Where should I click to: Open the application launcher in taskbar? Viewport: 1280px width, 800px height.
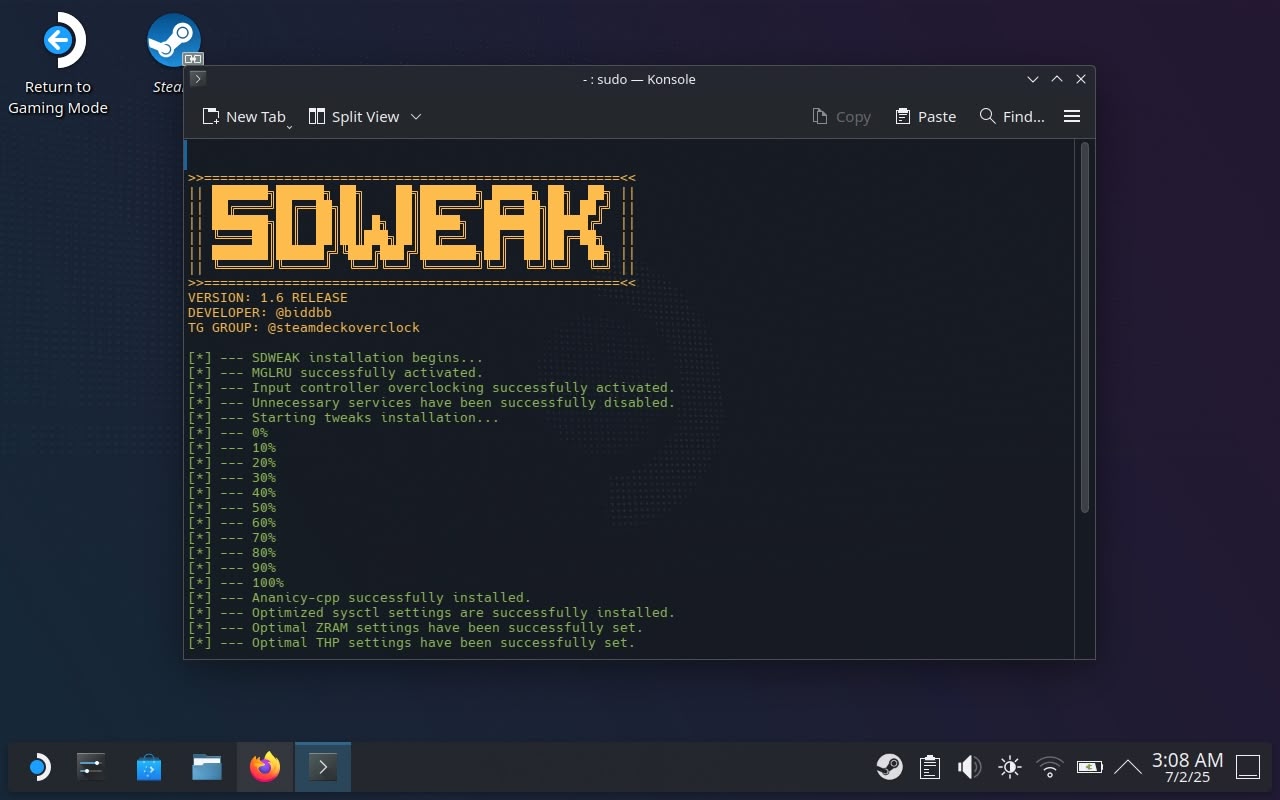click(37, 767)
